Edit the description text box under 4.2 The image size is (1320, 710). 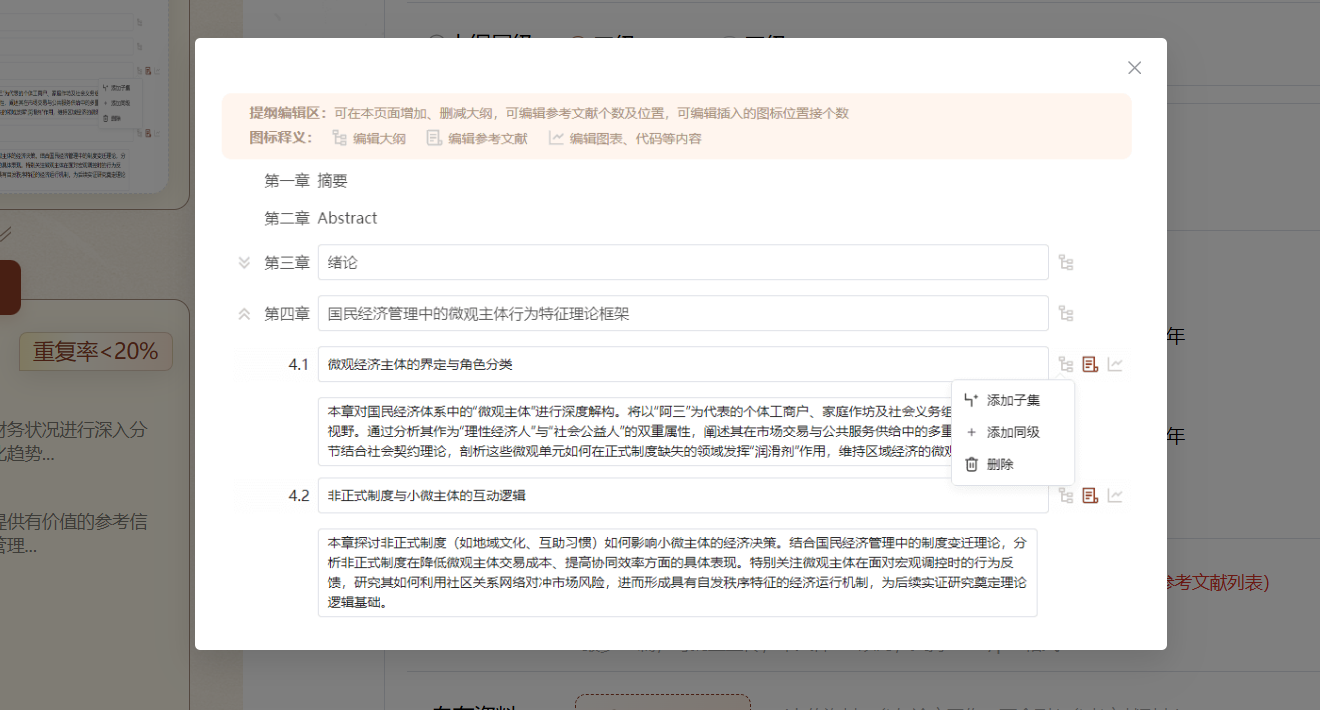point(677,573)
